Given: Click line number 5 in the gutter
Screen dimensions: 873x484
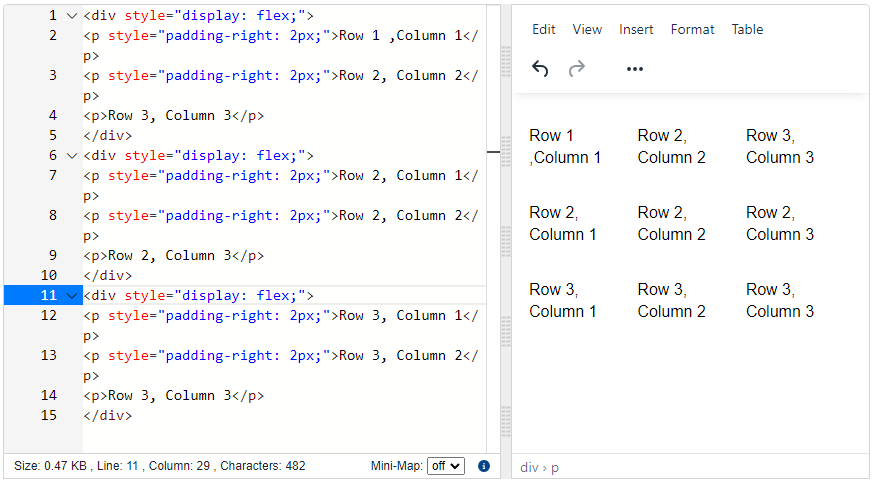Looking at the screenshot, I should point(52,135).
